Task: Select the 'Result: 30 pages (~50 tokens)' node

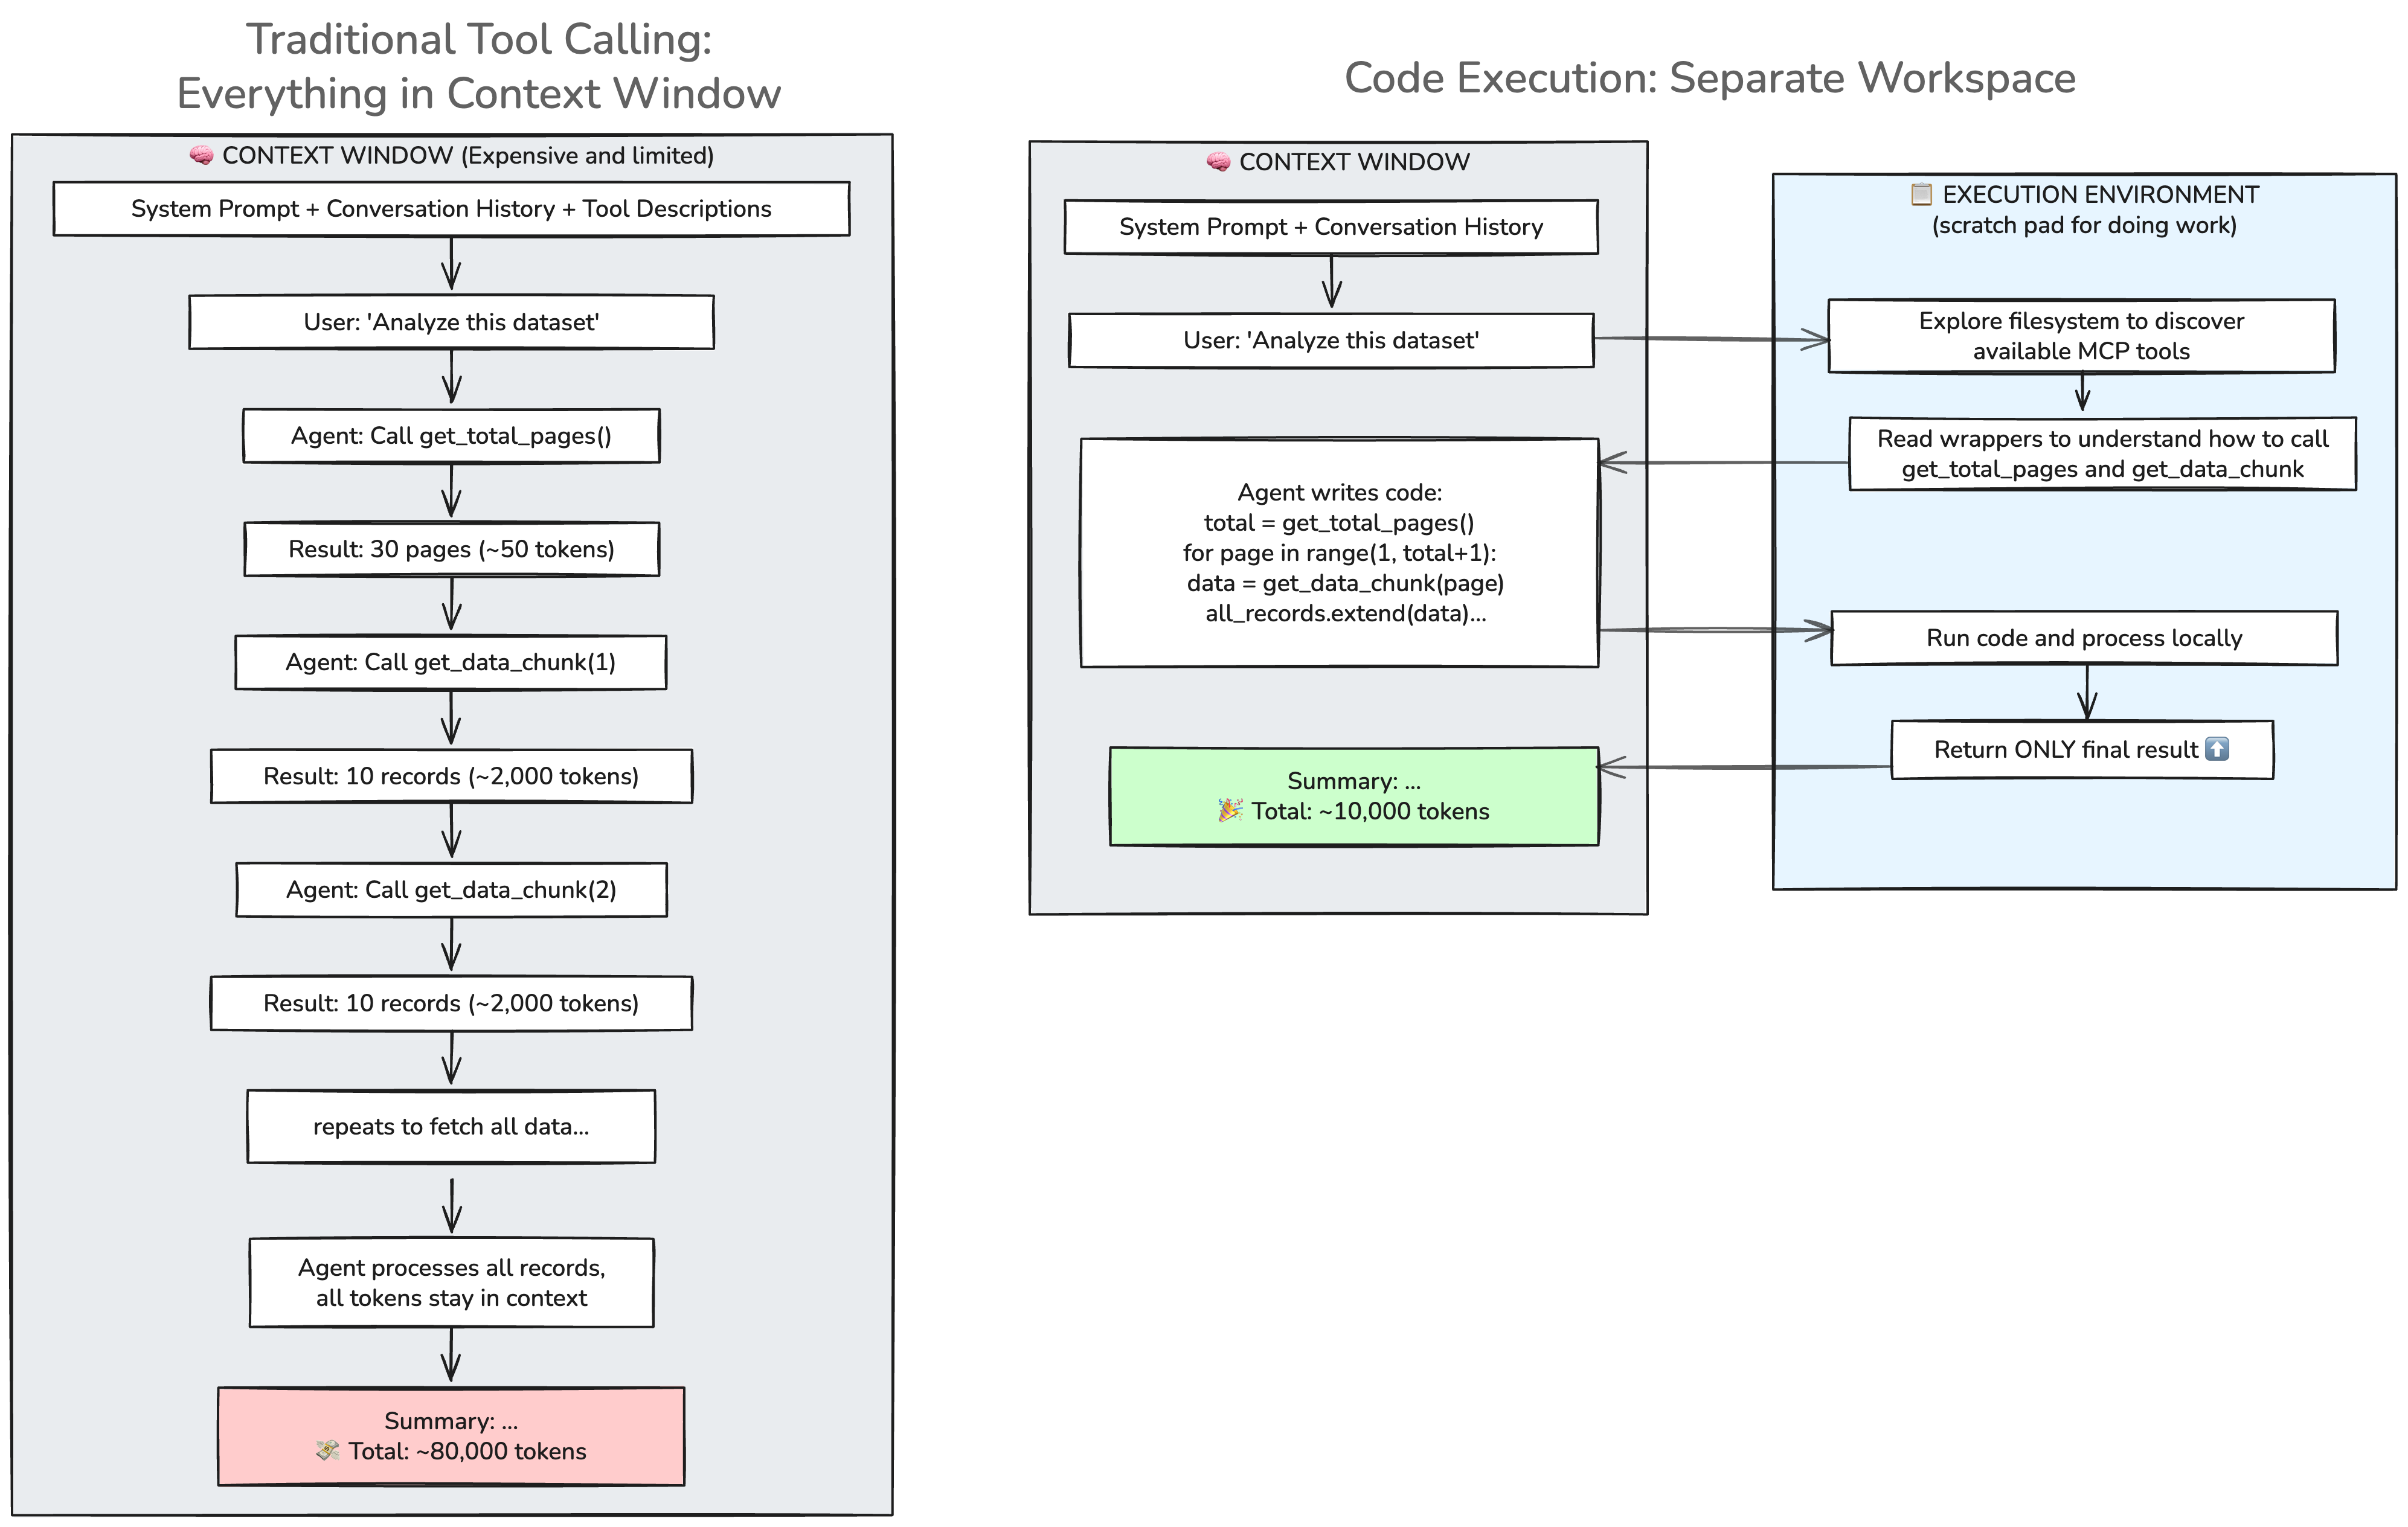Action: [x=451, y=549]
